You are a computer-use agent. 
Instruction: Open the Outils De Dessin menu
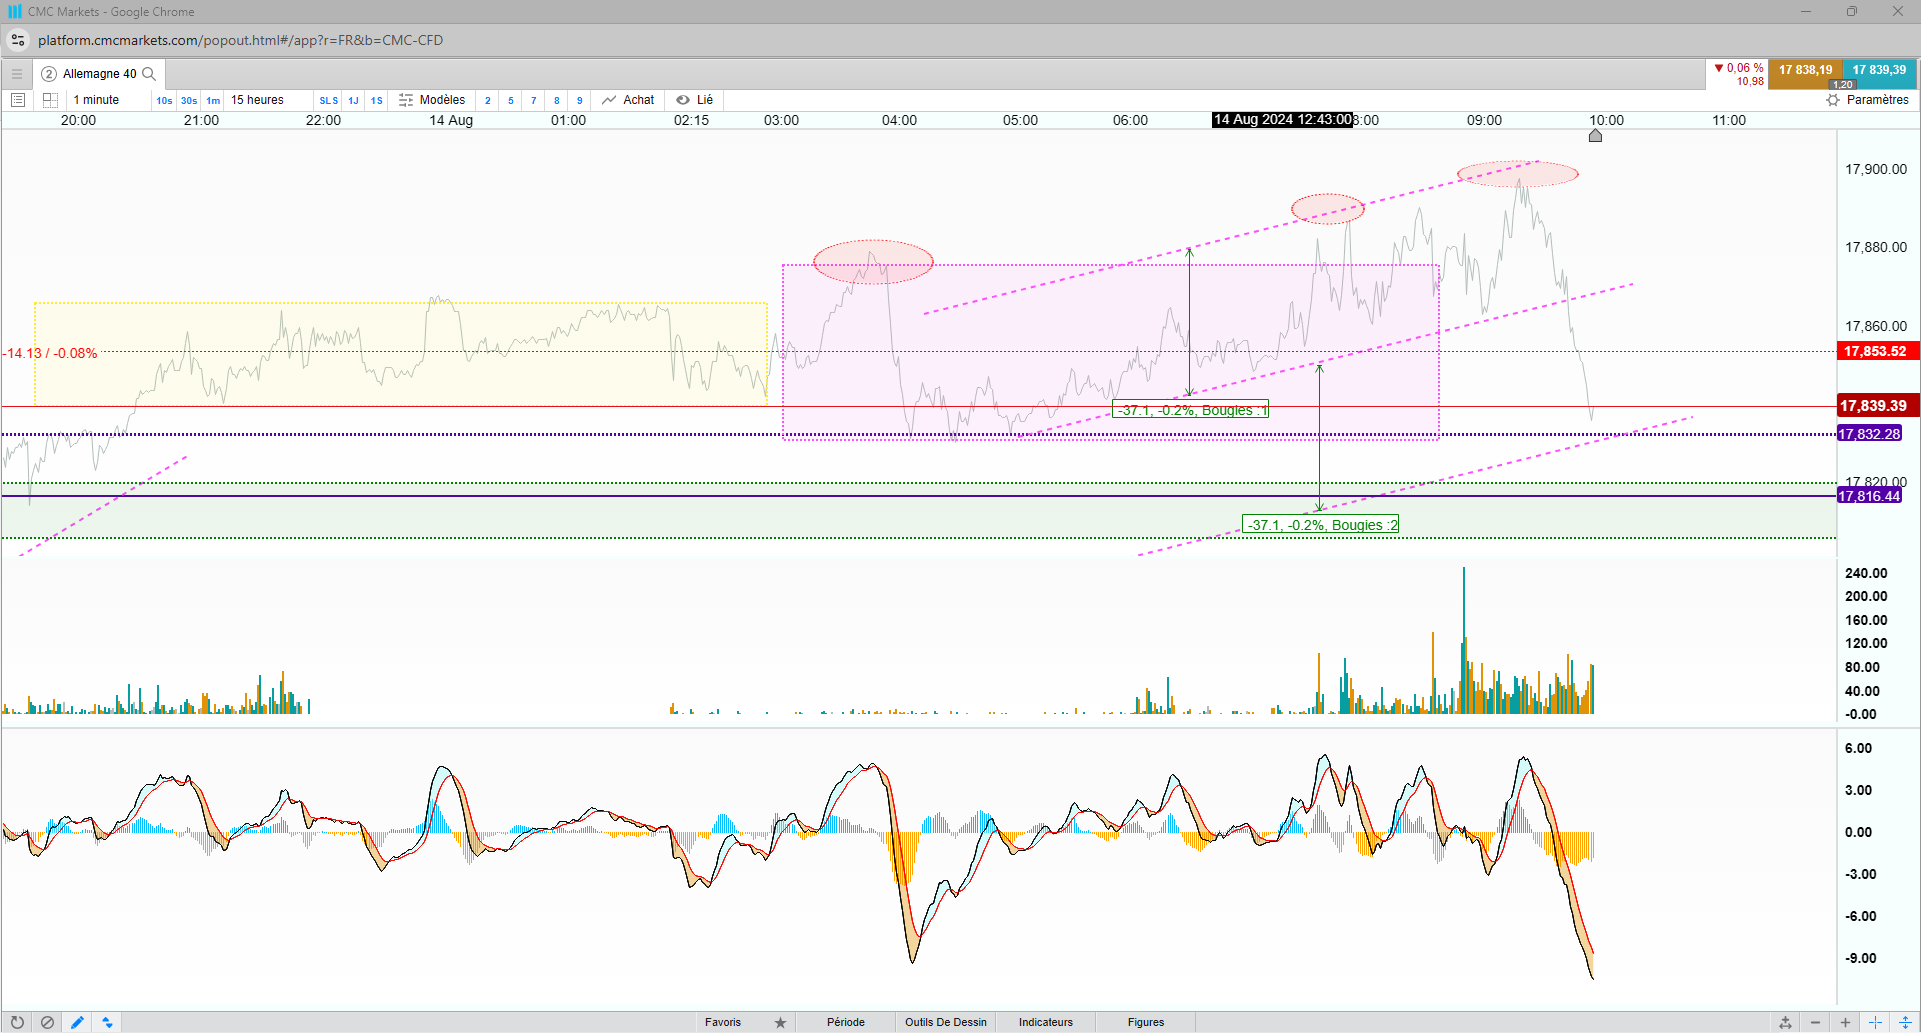945,1022
